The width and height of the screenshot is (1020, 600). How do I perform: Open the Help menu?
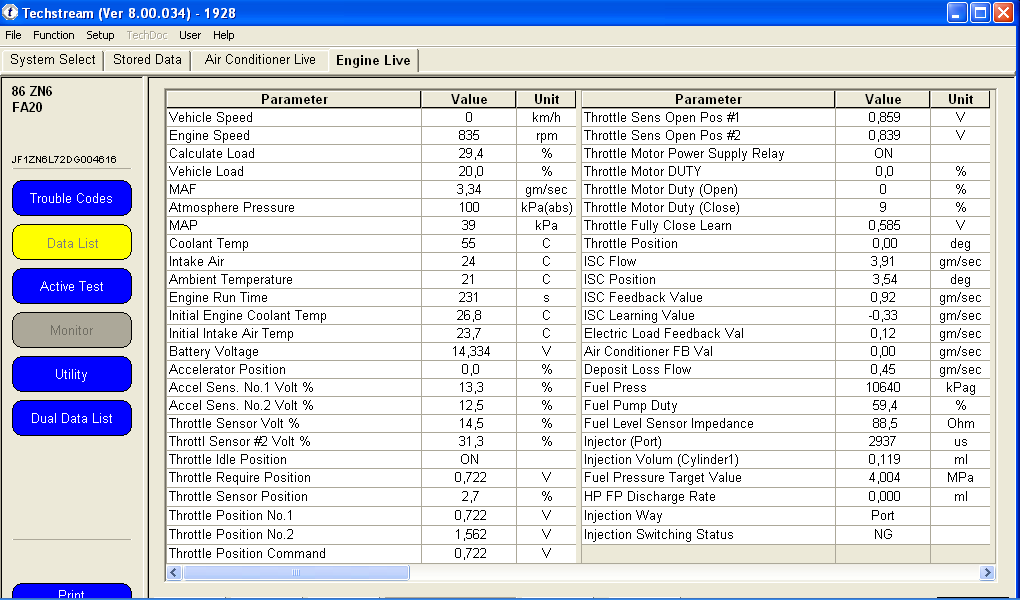[224, 35]
